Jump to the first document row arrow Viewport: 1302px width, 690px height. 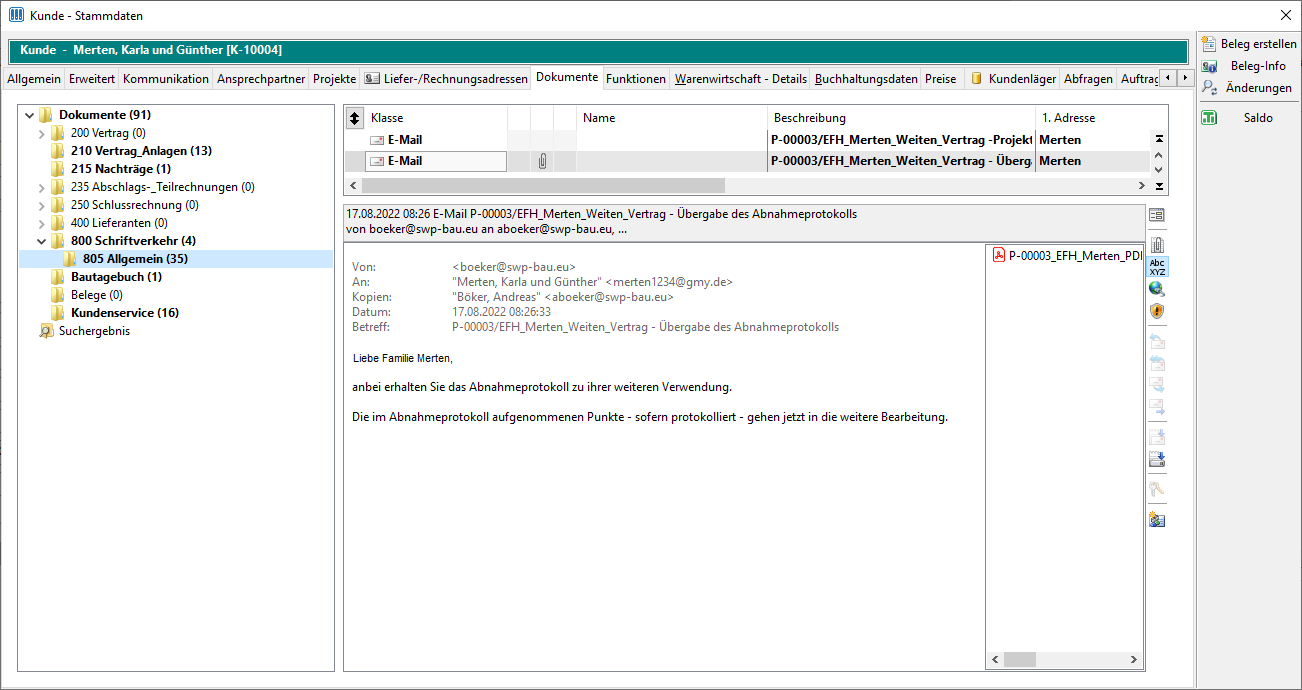(1159, 139)
